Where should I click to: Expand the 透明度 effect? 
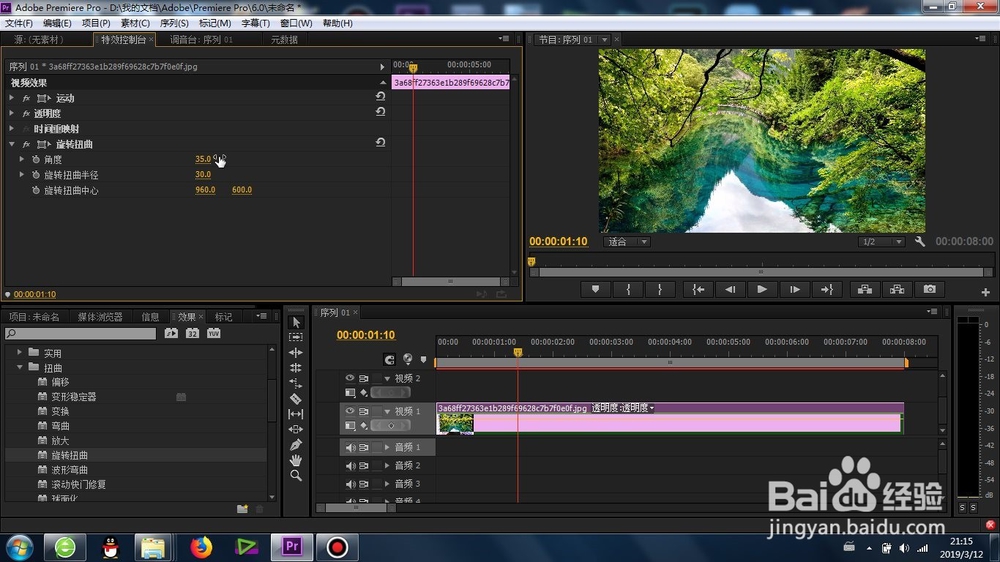pos(11,113)
